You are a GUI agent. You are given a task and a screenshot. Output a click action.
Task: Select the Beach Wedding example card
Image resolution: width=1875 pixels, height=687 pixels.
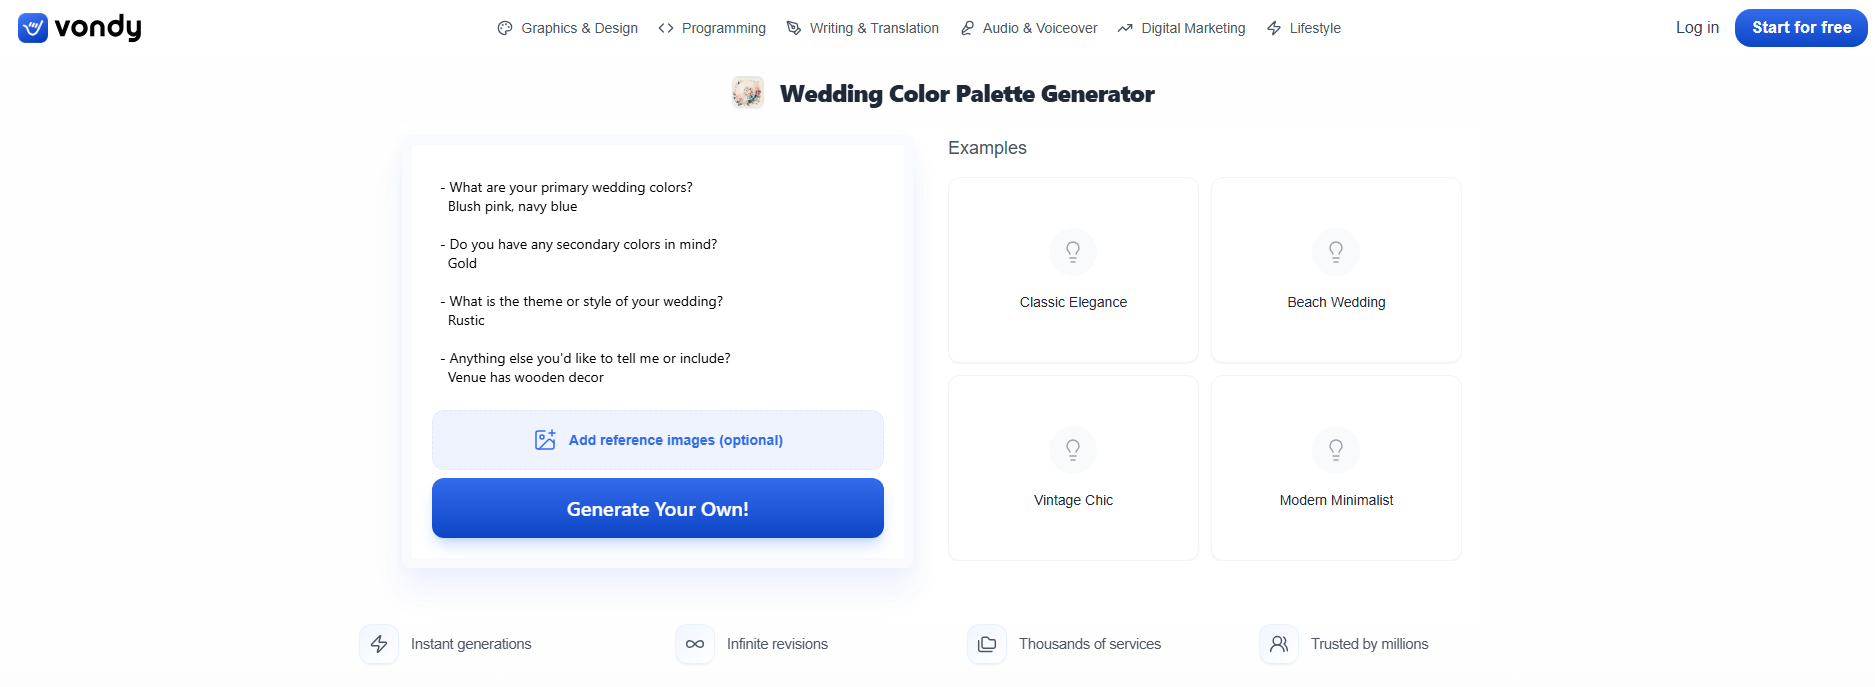1336,270
